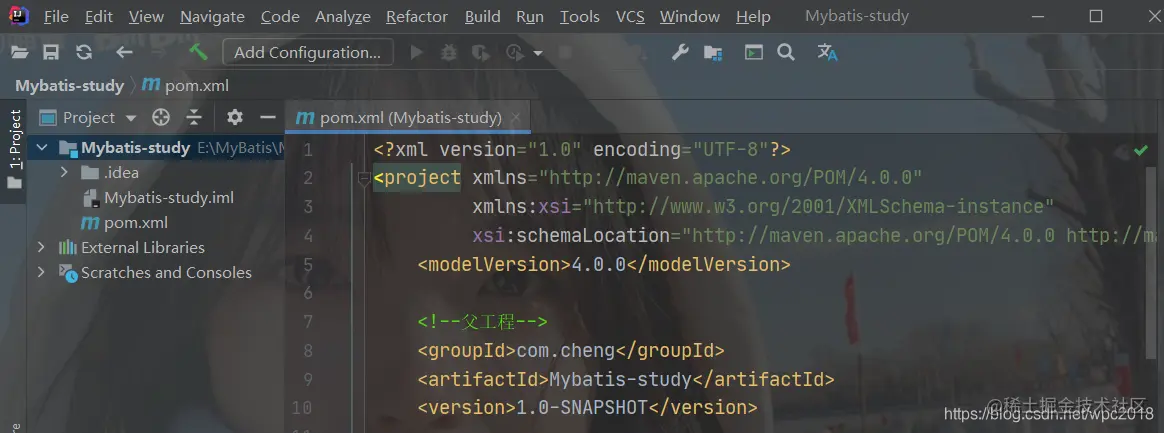Open the Run menu
Viewport: 1164px width, 433px height.
pyautogui.click(x=530, y=16)
